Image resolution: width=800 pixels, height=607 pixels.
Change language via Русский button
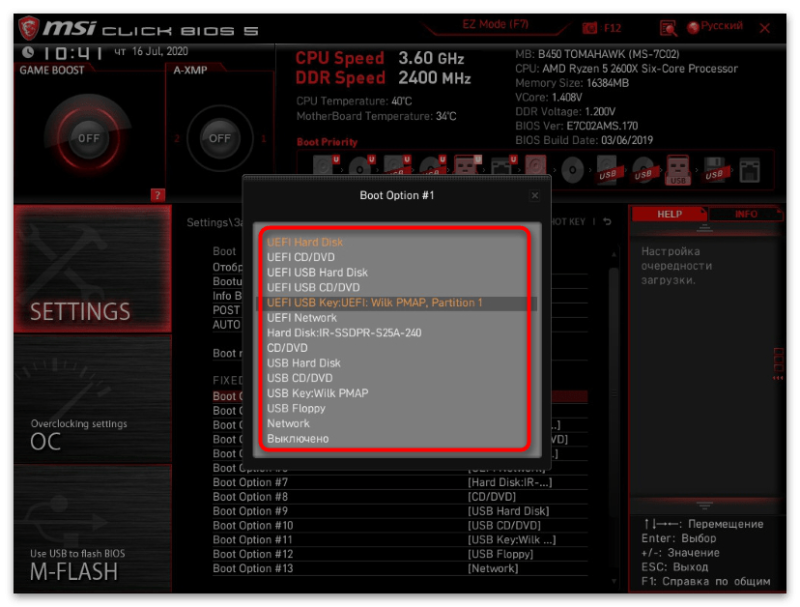(715, 27)
